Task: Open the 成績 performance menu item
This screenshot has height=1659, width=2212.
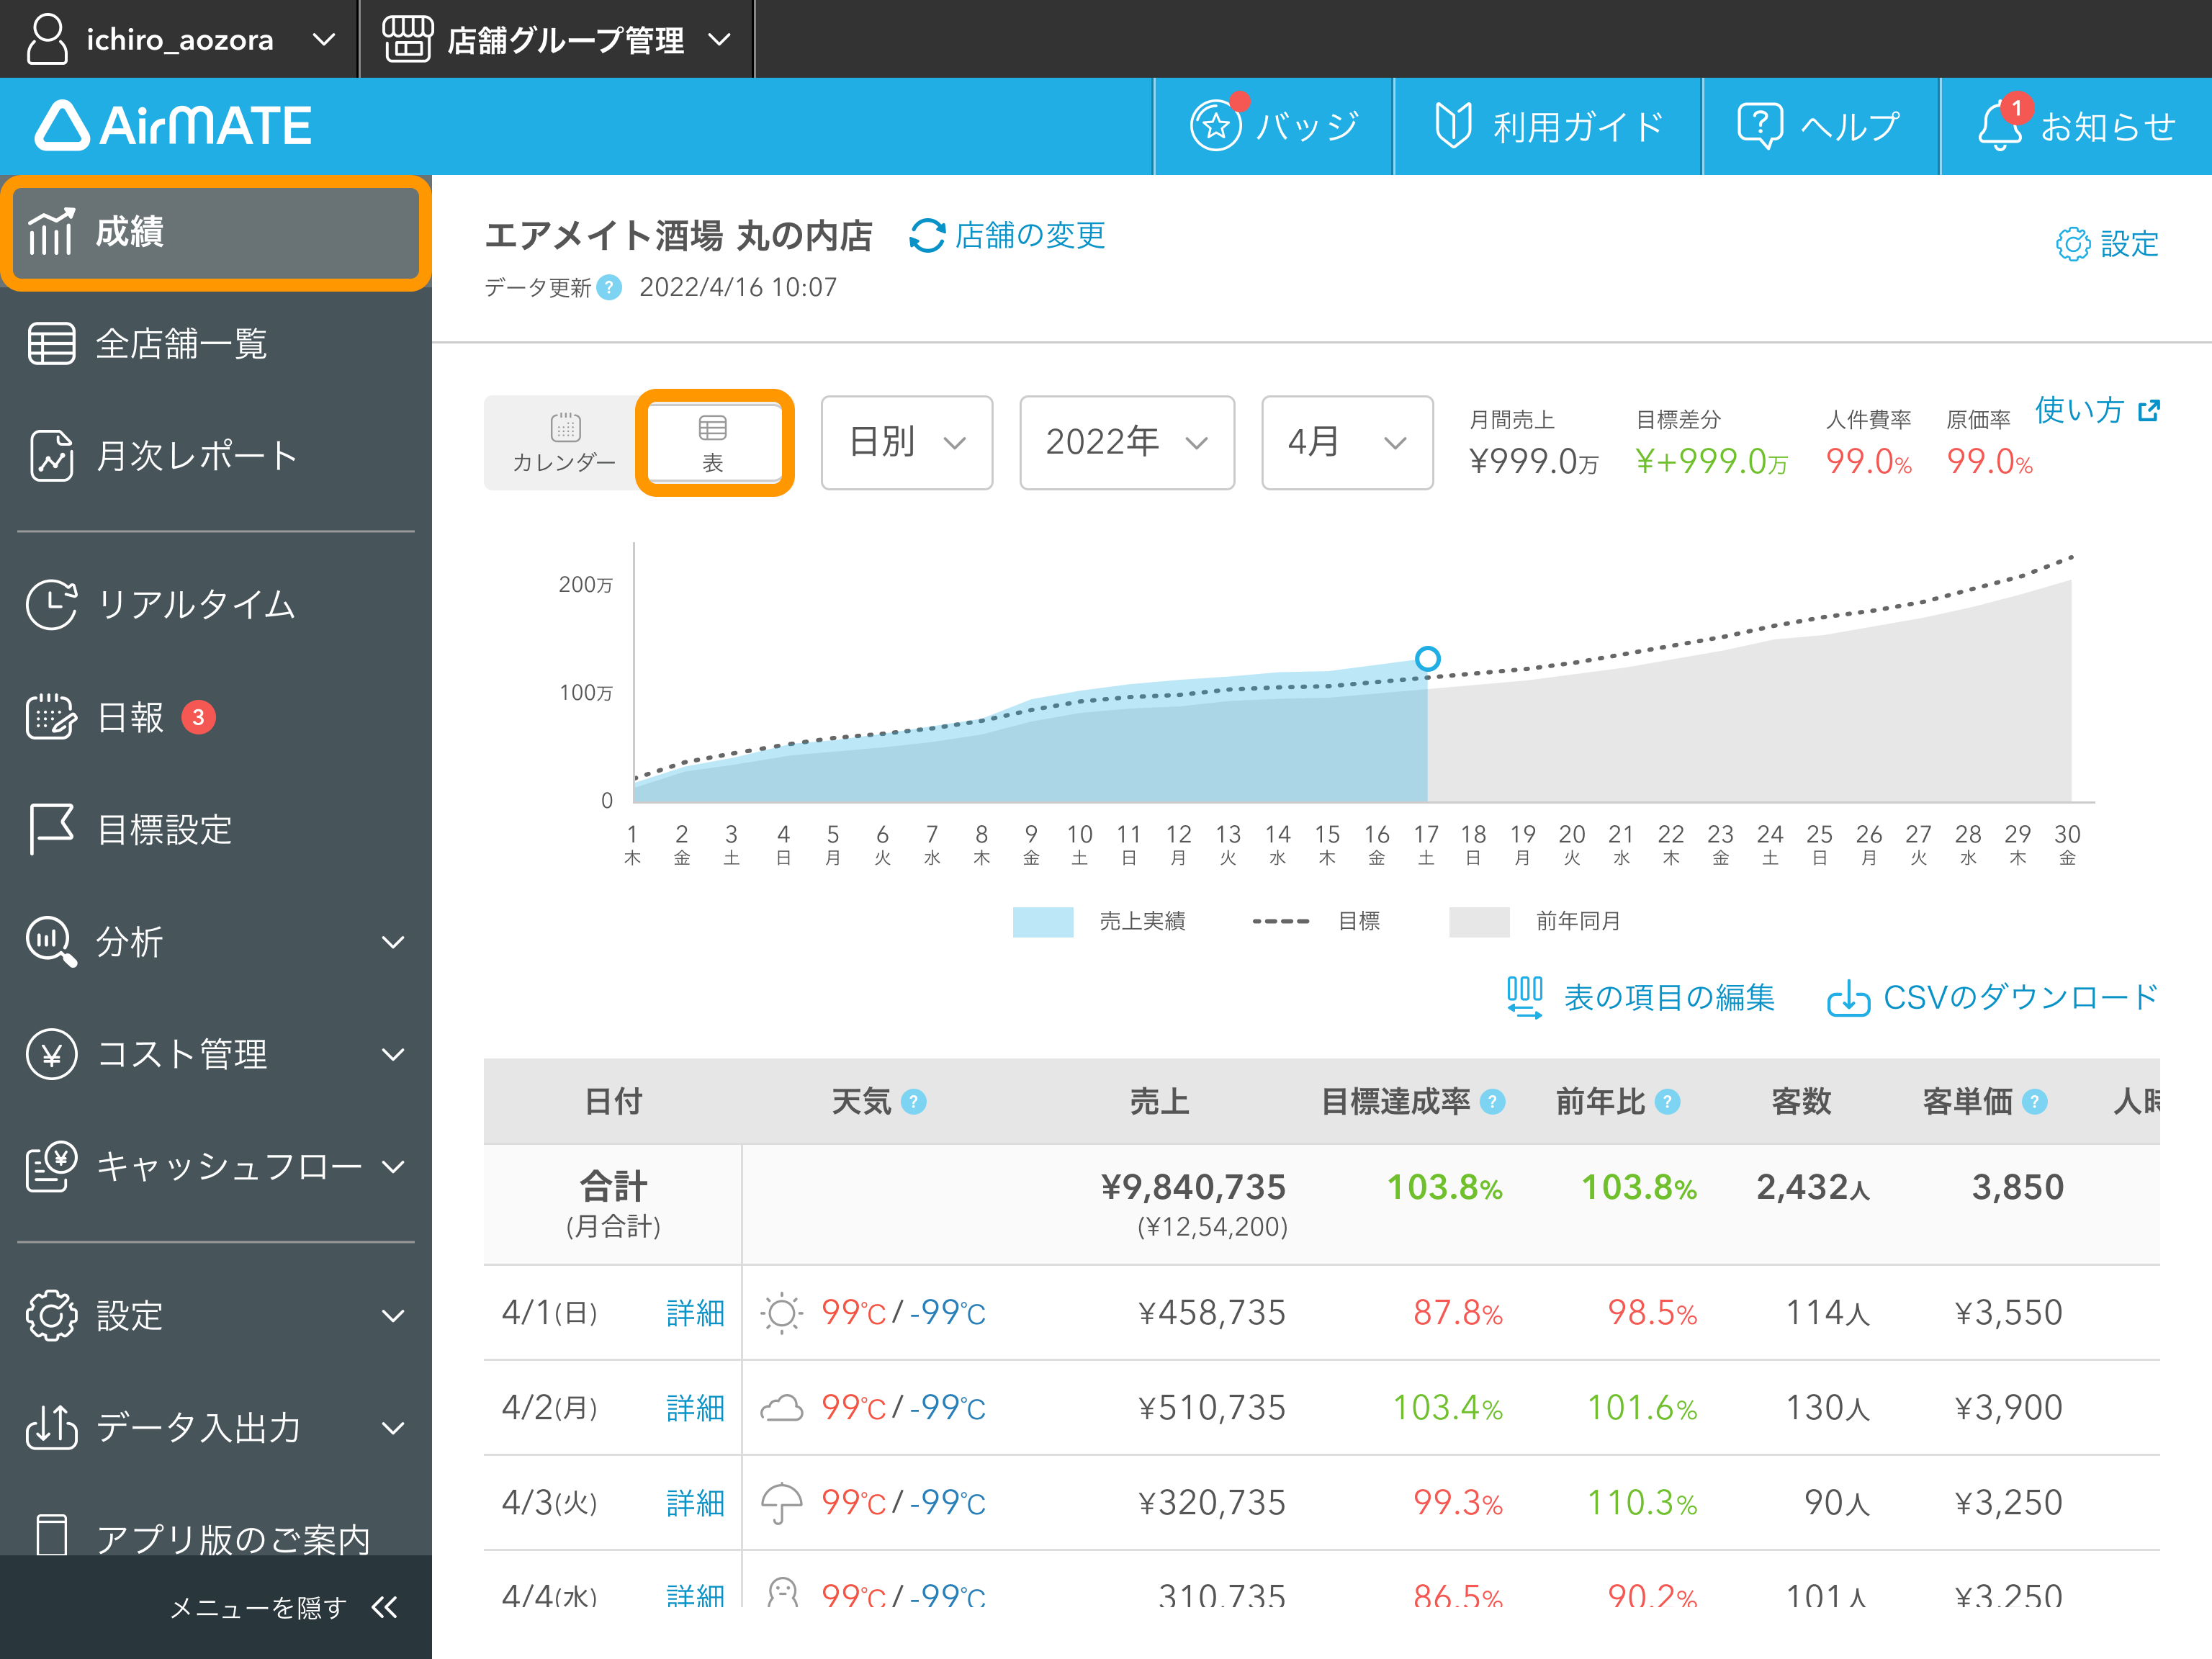Action: pyautogui.click(x=216, y=232)
